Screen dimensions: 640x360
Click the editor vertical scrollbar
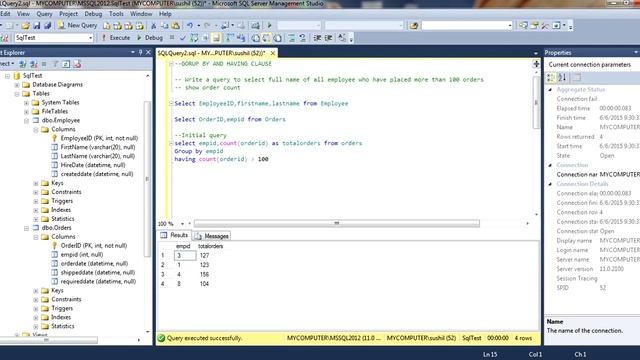[536, 102]
